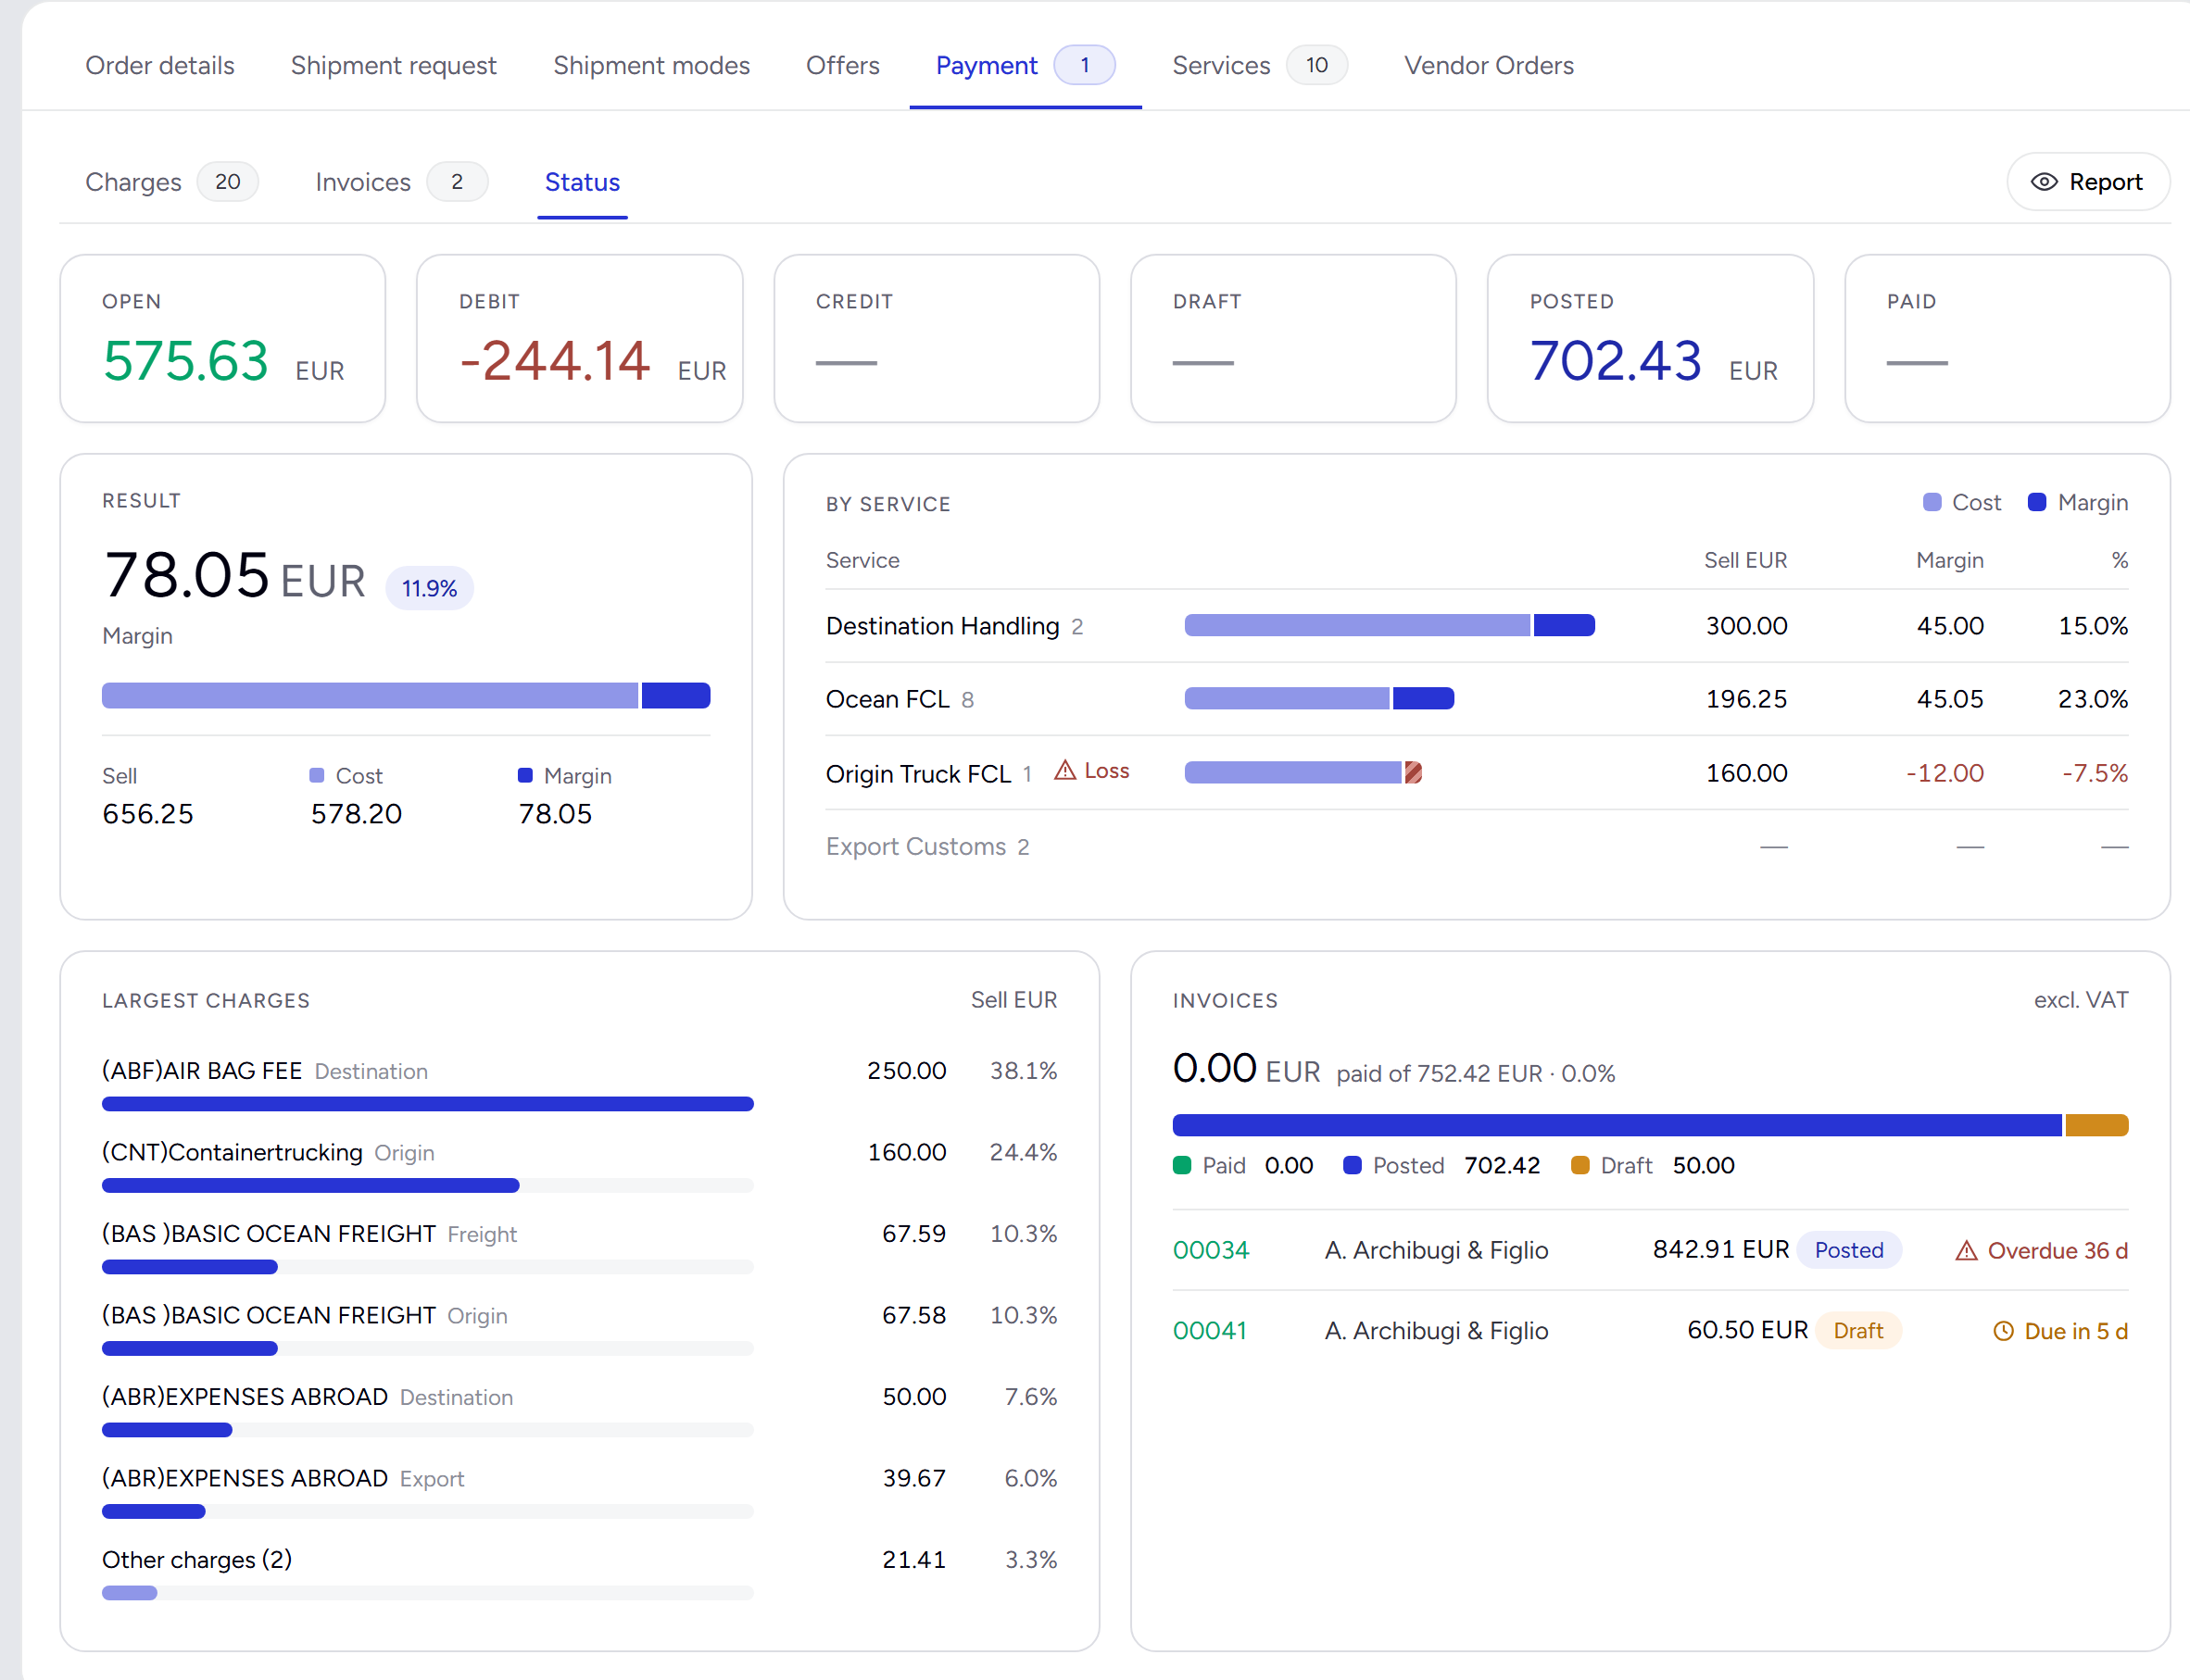This screenshot has width=2190, height=1680.
Task: Click the 842.91 EUR invoice amount
Action: click(1720, 1249)
